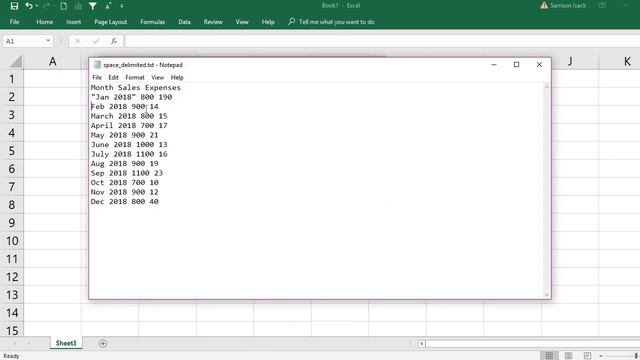Click the Redo arrow in Quick Access Toolbar
This screenshot has width=640, height=360.
tap(46, 6)
